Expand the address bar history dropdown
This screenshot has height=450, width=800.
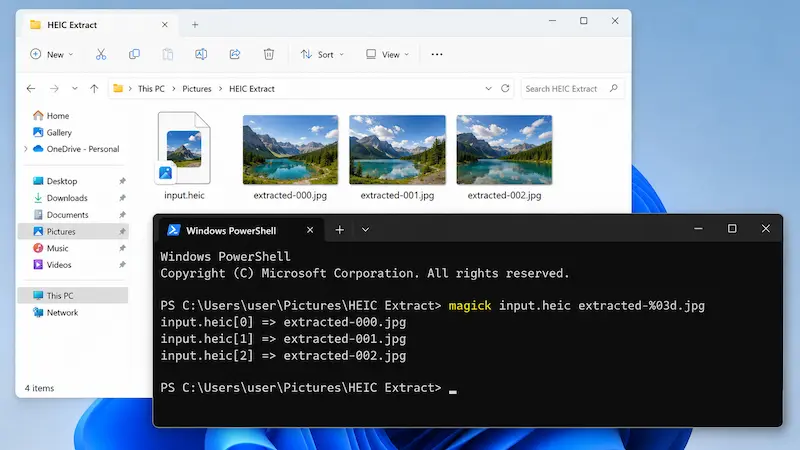(x=488, y=88)
